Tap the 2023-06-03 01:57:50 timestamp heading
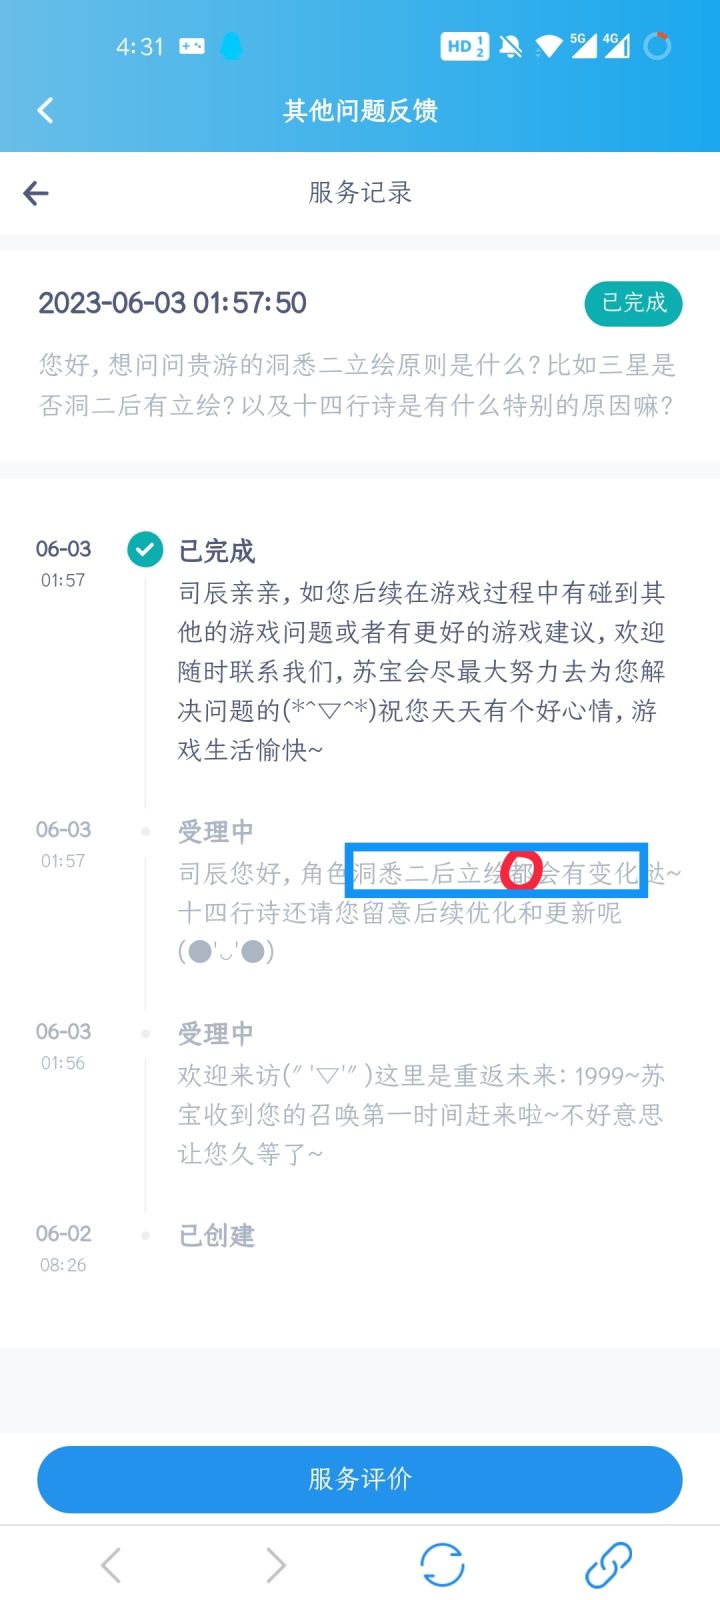Screen dimensions: 720x1600 (x=172, y=303)
